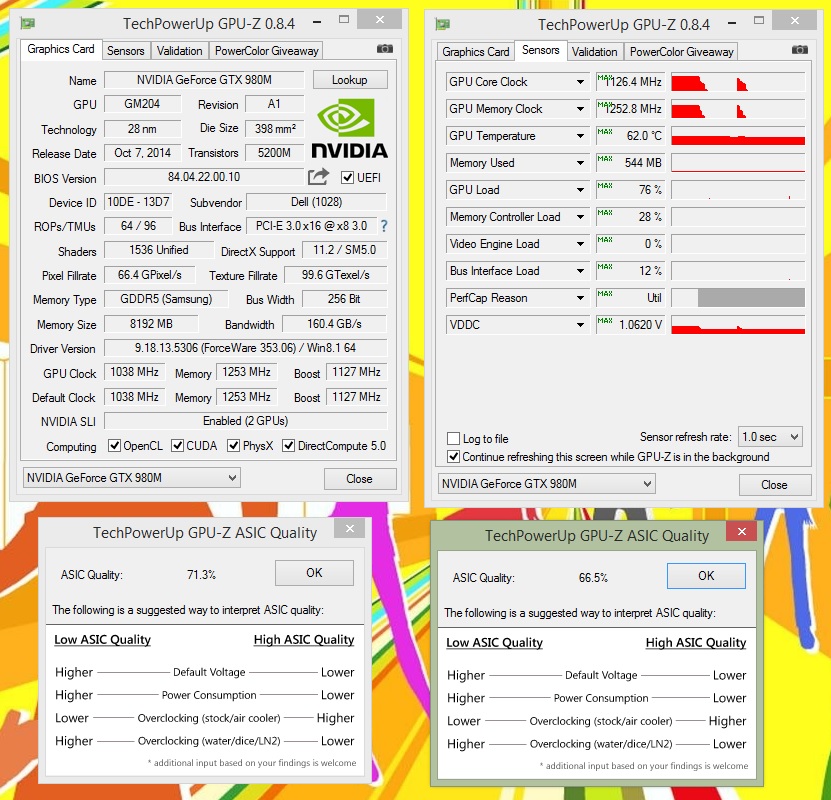Open the PerfCap Reason dropdown
This screenshot has height=800, width=831.
(580, 298)
